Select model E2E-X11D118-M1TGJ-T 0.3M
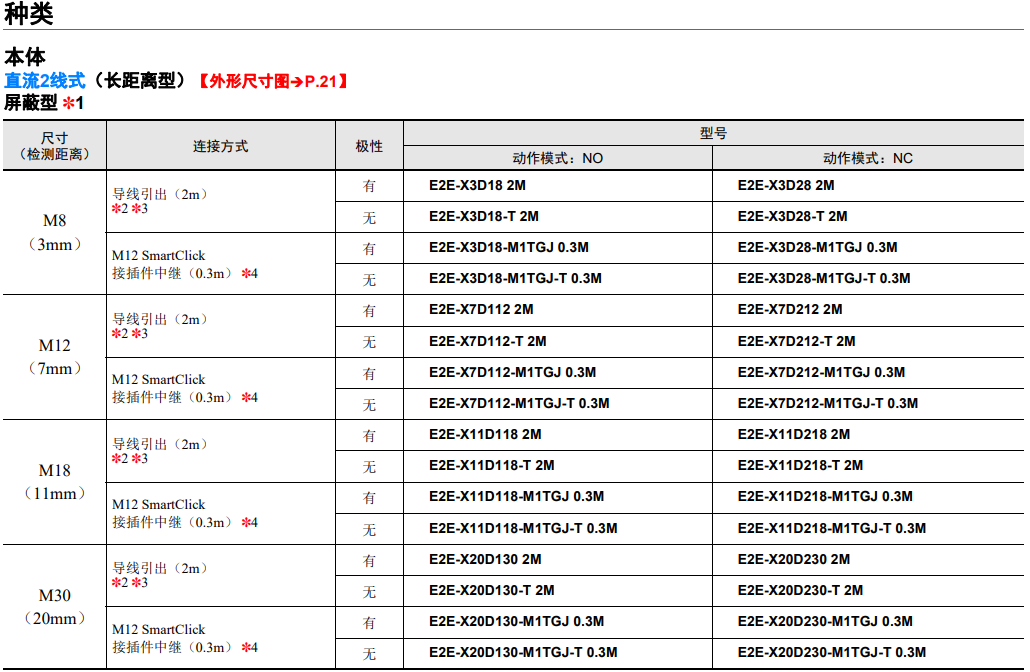This screenshot has width=1030, height=672. [524, 529]
